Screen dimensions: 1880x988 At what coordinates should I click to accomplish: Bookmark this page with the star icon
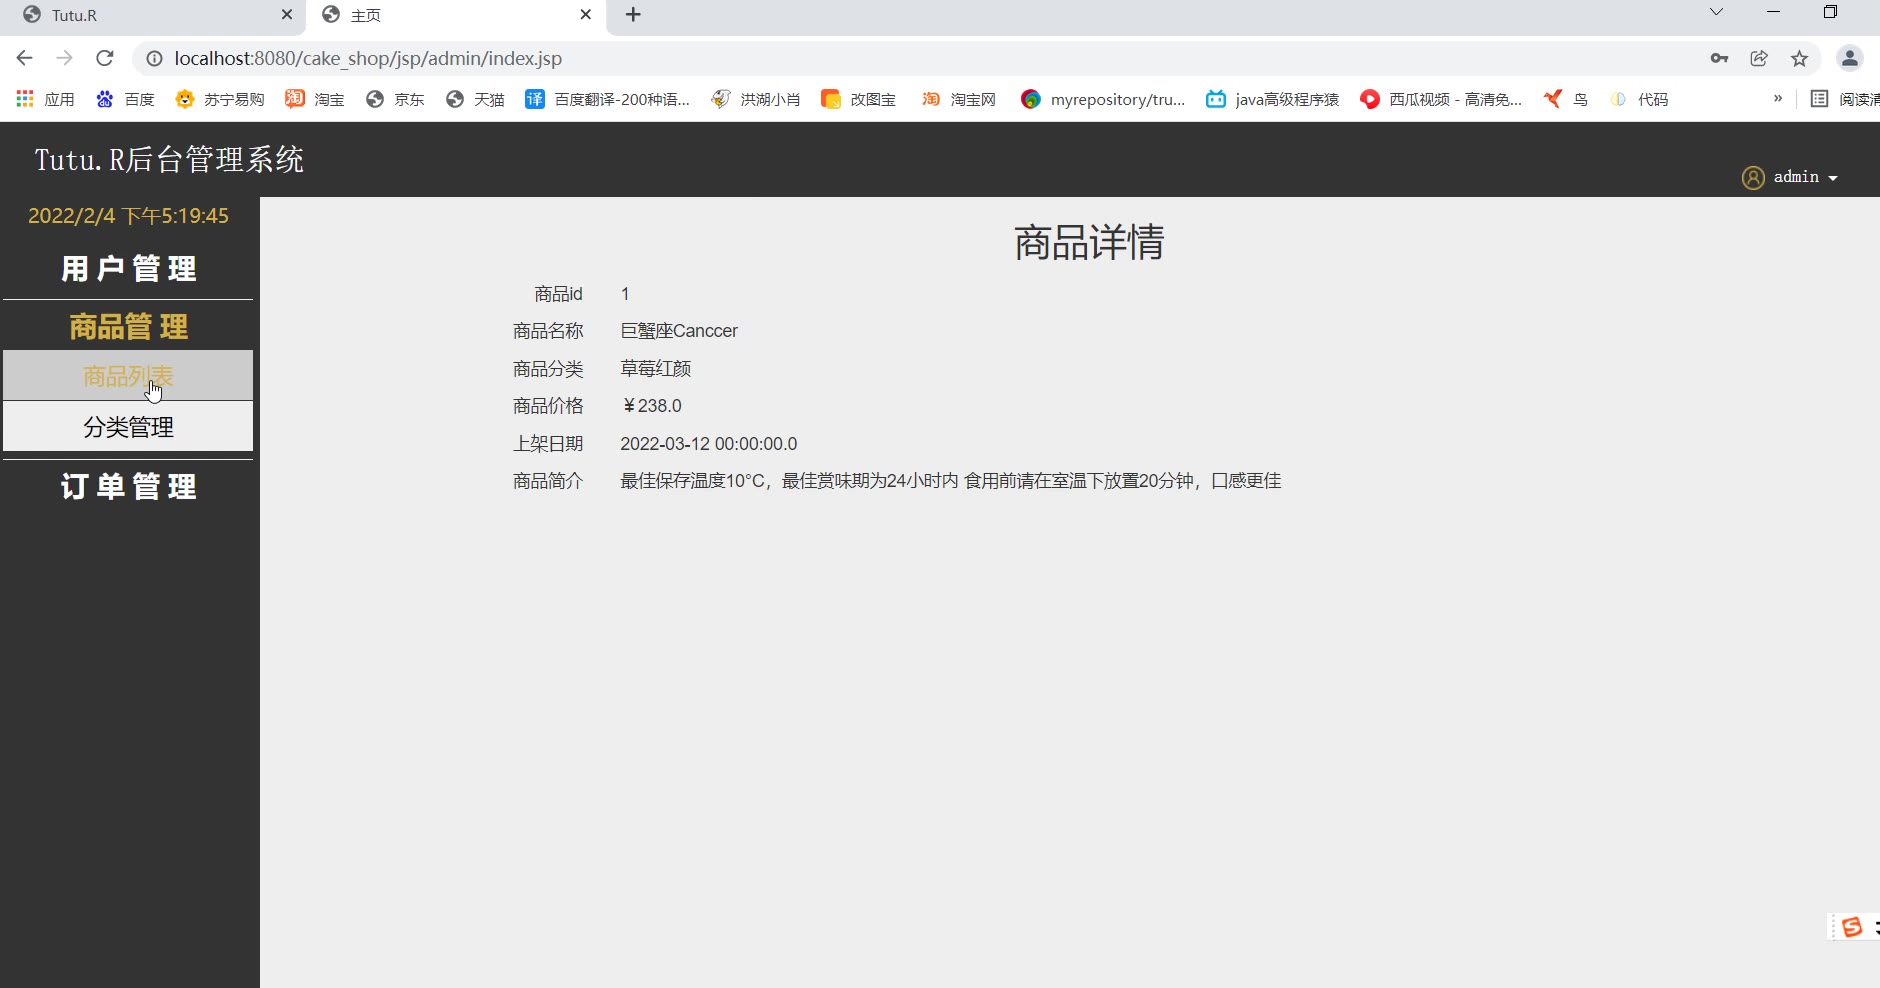pos(1799,58)
